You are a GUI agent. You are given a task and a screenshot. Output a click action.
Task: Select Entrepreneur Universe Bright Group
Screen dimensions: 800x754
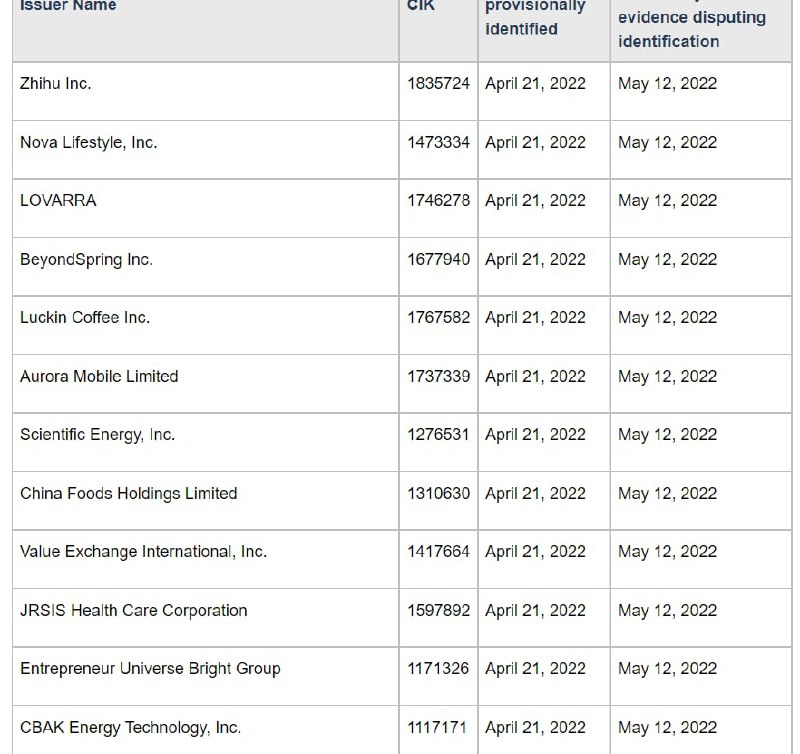click(150, 669)
